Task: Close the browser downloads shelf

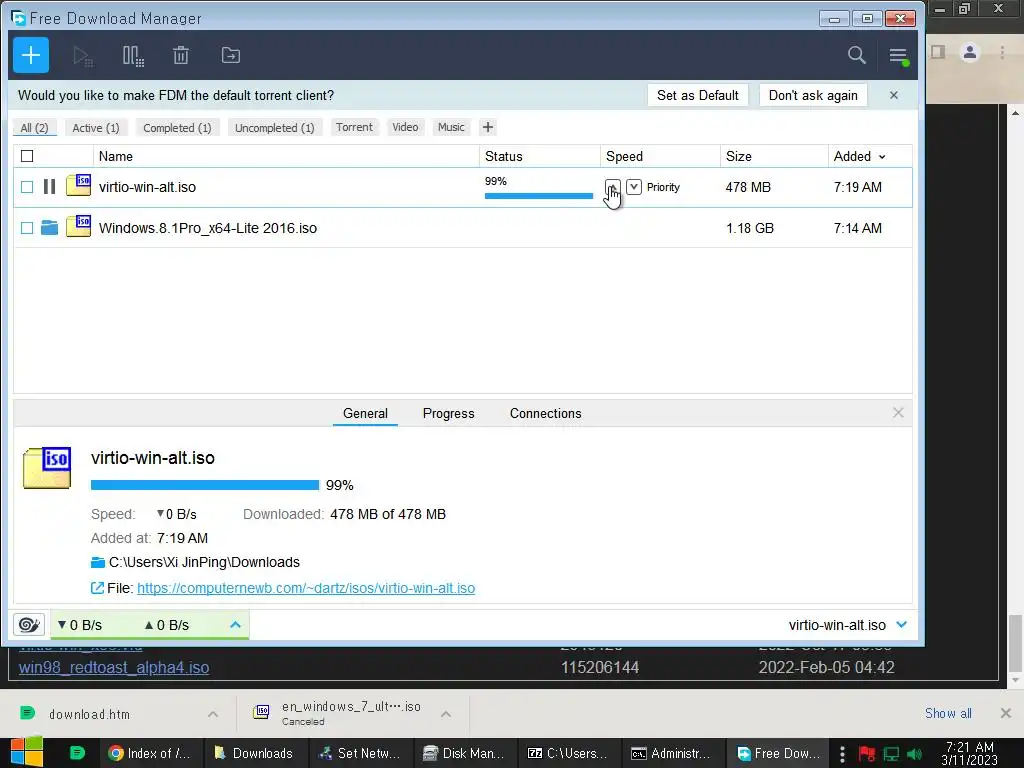Action: [1006, 713]
